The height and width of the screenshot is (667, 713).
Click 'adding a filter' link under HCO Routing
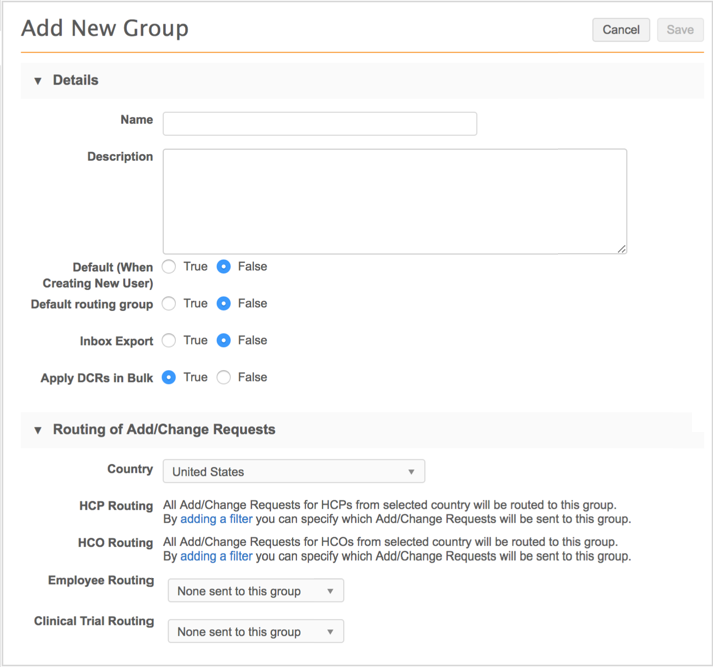pos(216,556)
